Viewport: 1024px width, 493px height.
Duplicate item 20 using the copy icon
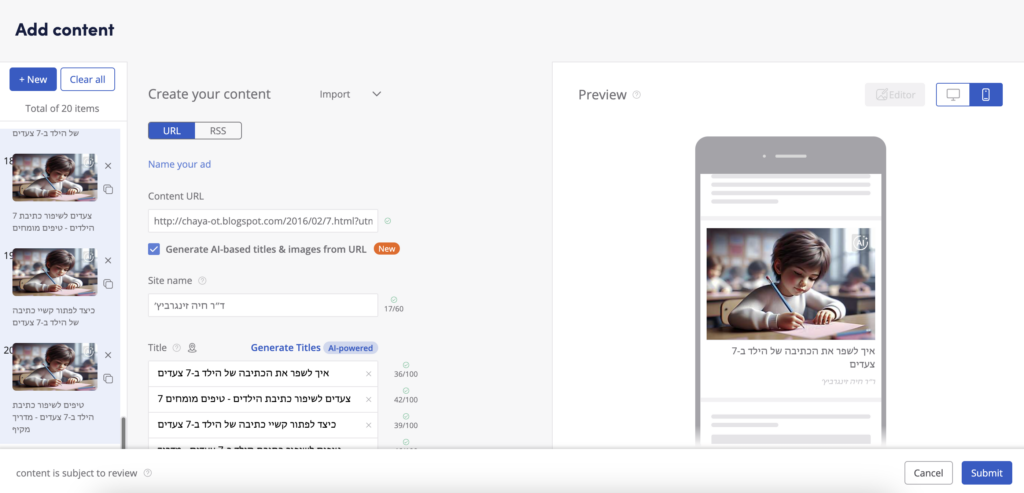108,377
